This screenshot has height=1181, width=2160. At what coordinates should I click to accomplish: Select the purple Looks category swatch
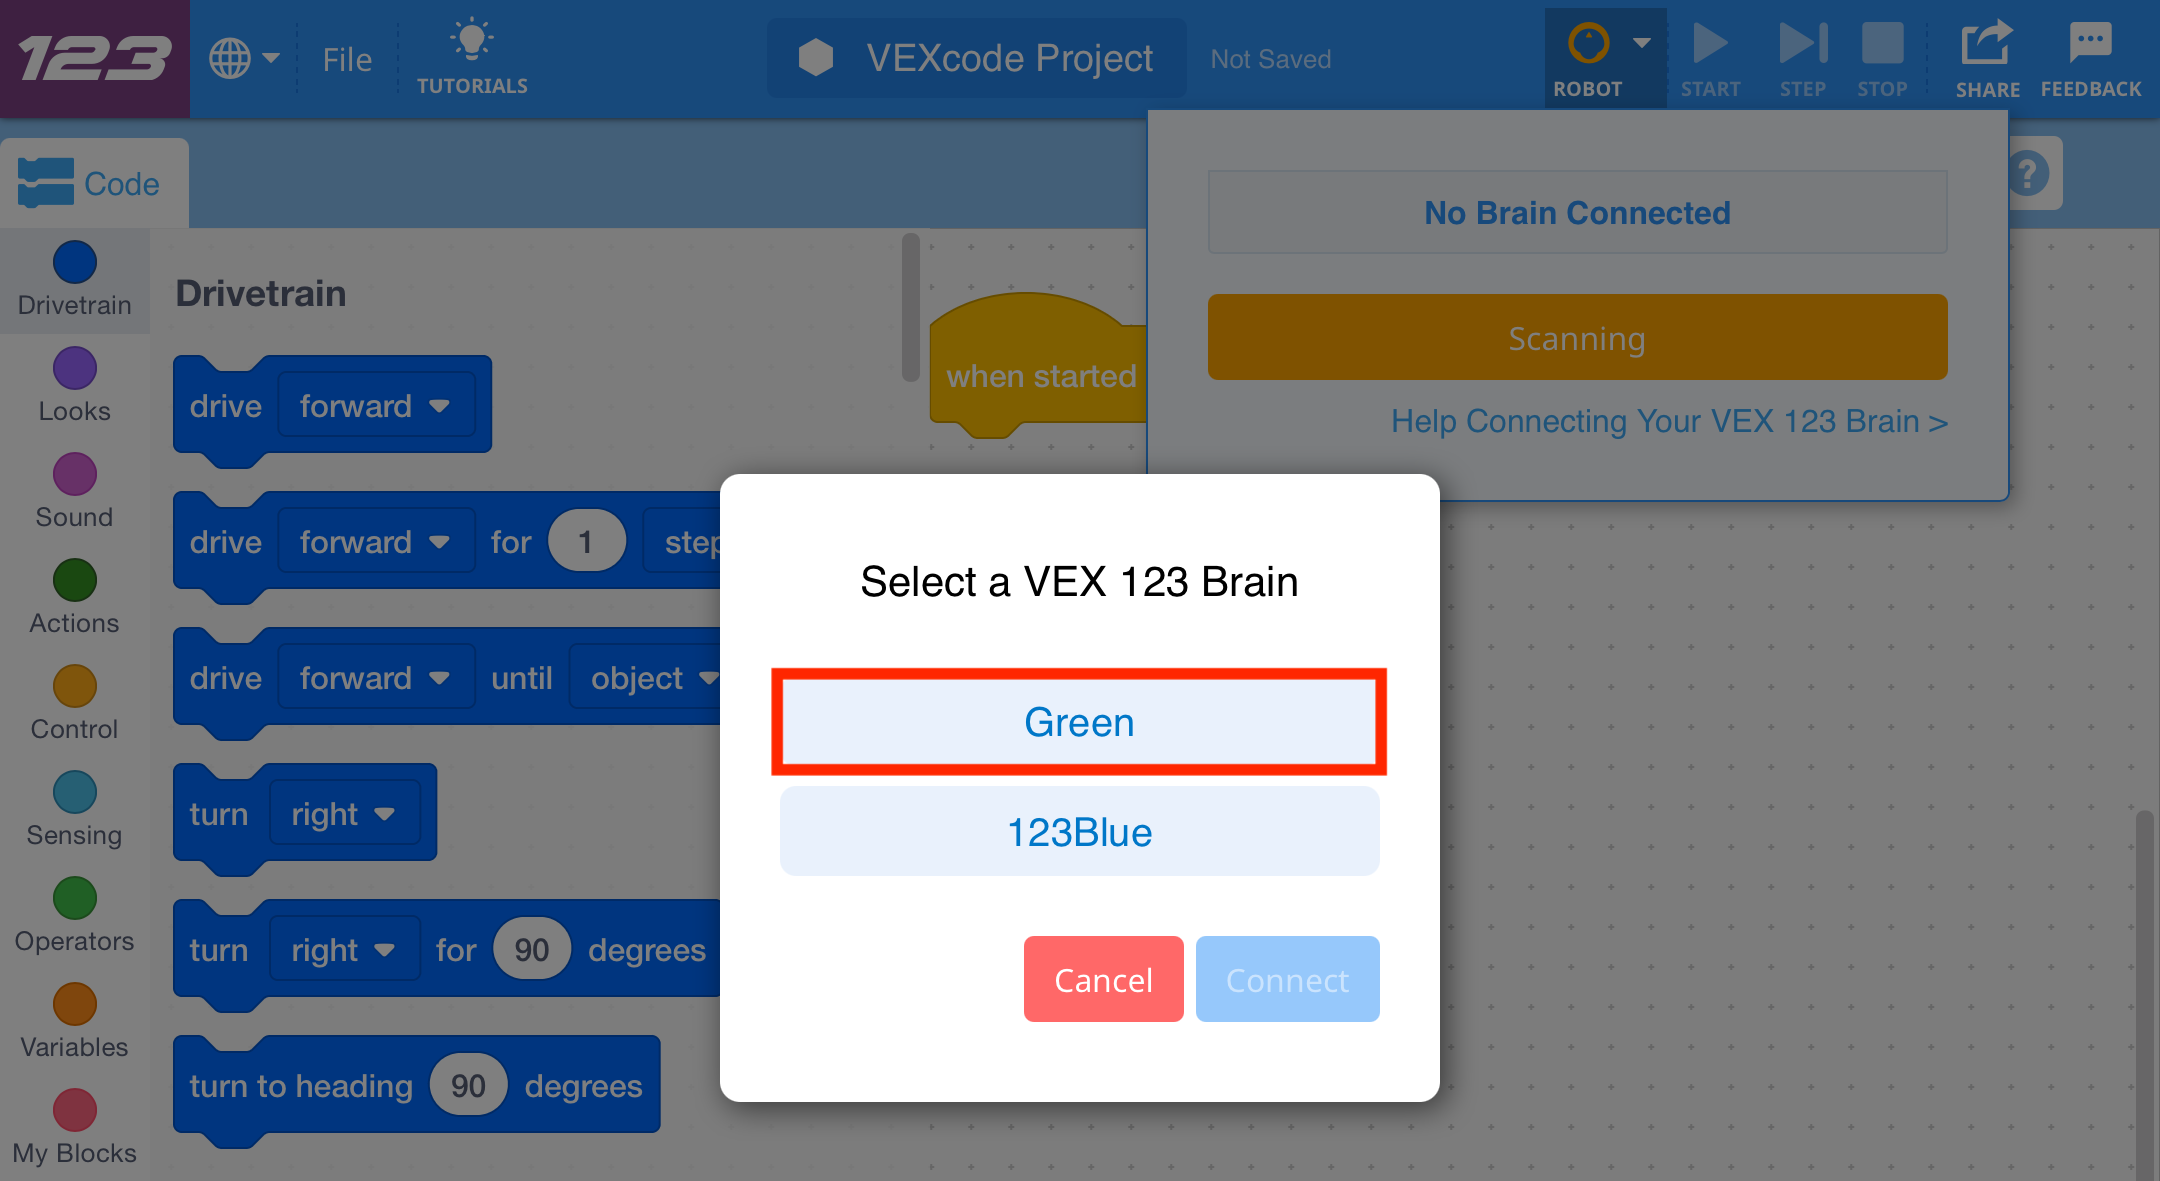coord(75,369)
